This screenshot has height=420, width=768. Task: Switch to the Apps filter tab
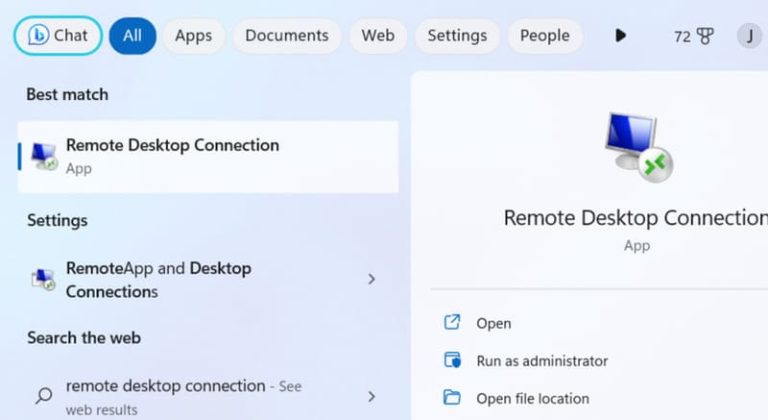tap(193, 36)
